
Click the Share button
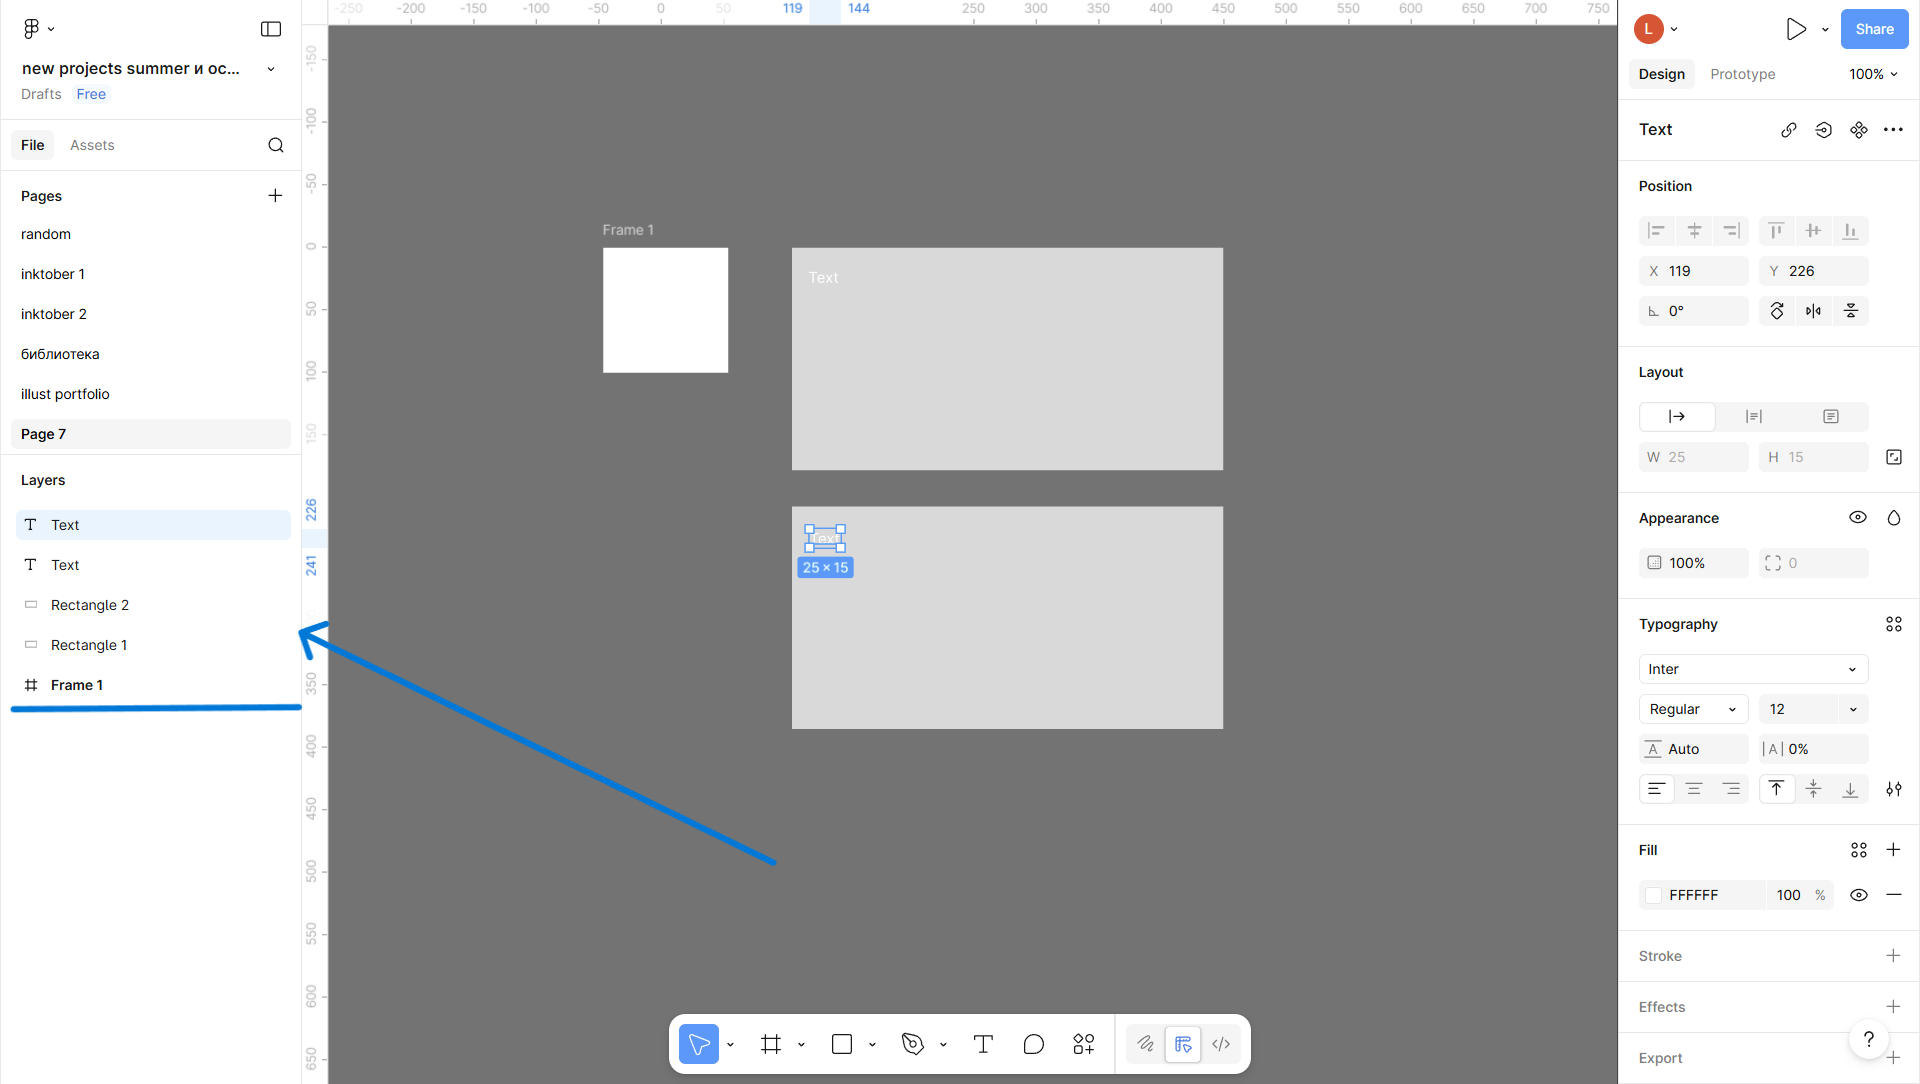coord(1874,29)
